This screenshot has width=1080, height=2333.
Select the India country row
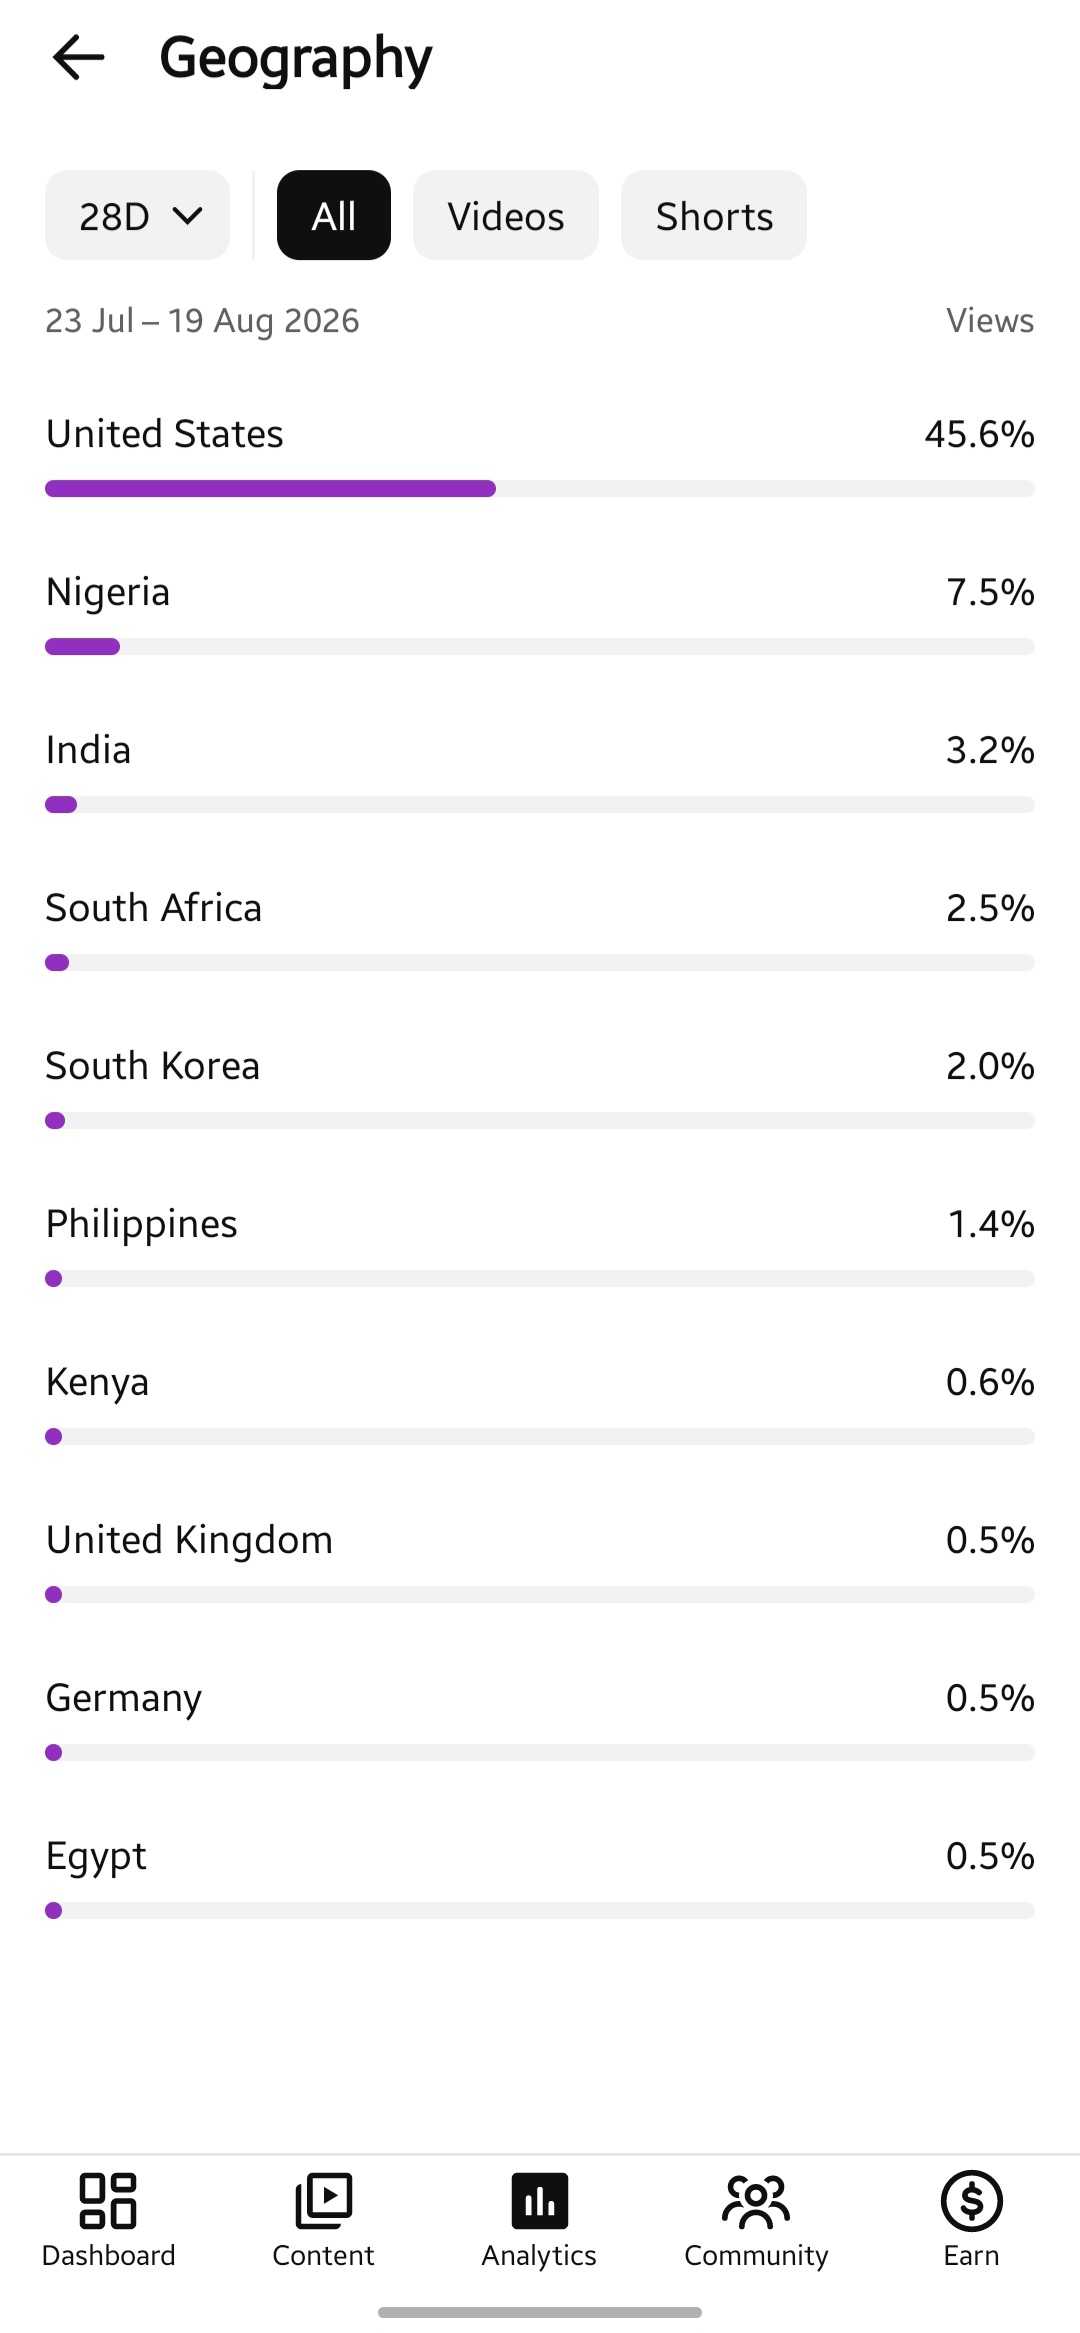[x=540, y=772]
